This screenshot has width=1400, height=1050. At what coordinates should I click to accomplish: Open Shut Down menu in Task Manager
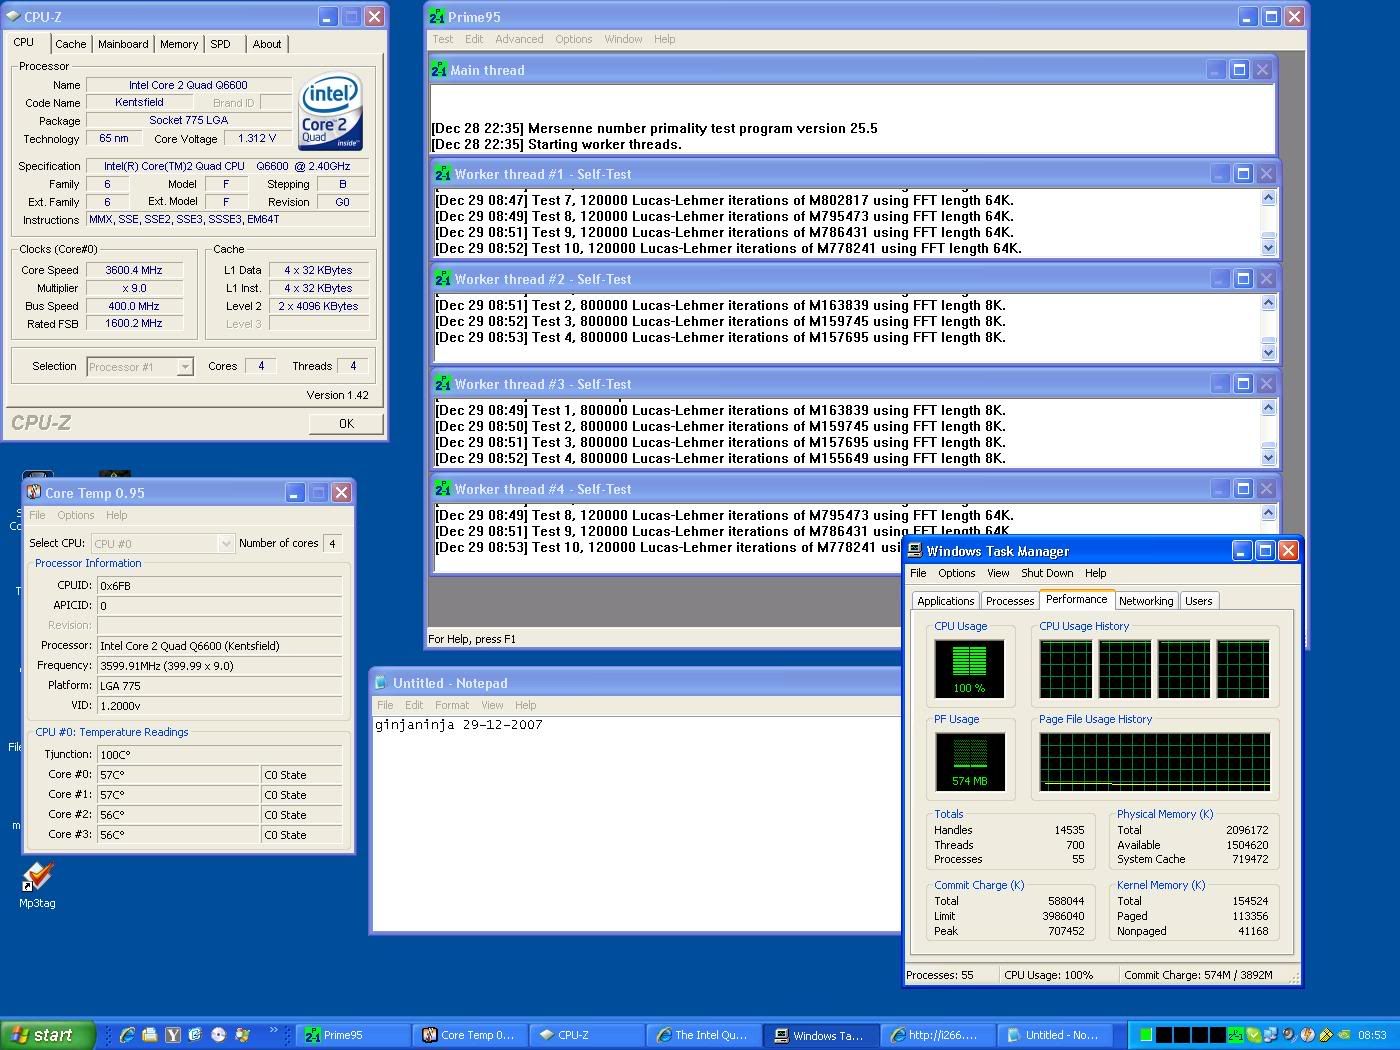[1047, 573]
